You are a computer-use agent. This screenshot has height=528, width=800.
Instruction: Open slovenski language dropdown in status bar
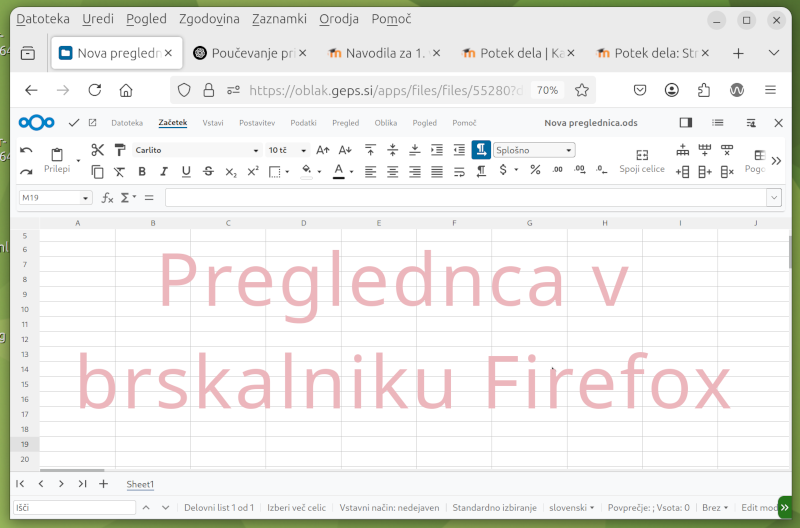click(571, 508)
